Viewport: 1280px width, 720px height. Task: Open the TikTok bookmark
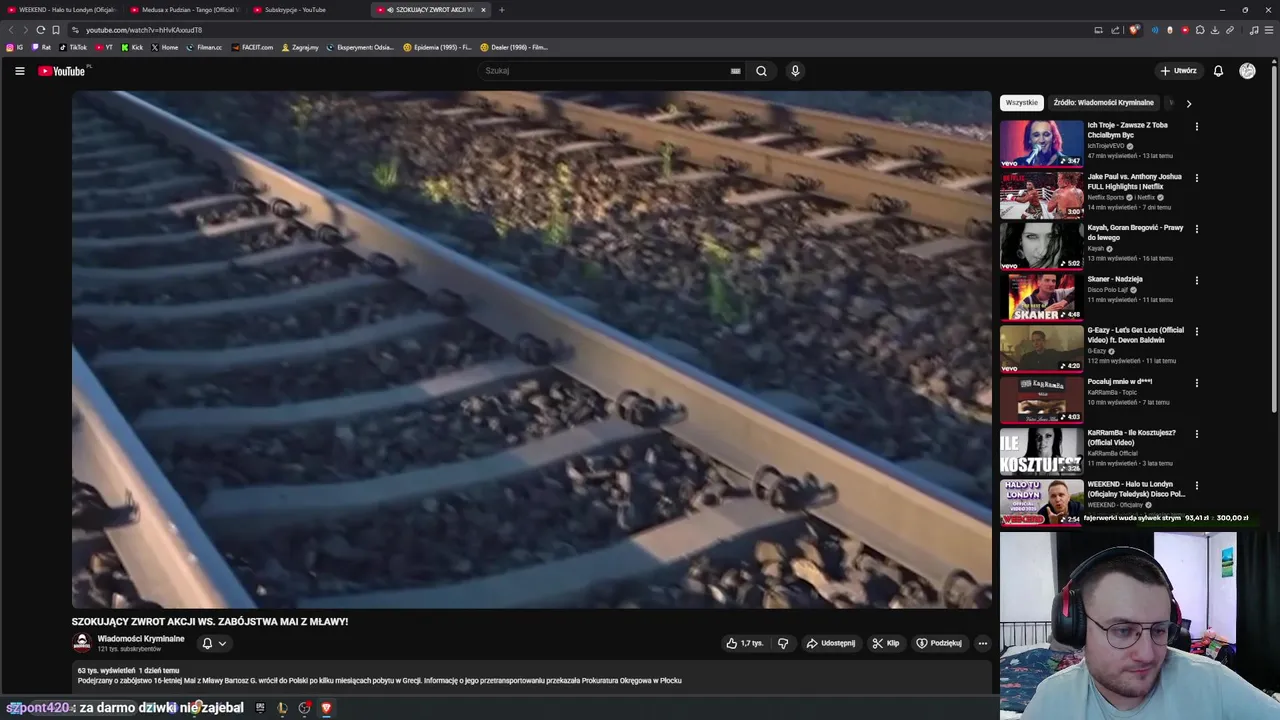click(73, 47)
